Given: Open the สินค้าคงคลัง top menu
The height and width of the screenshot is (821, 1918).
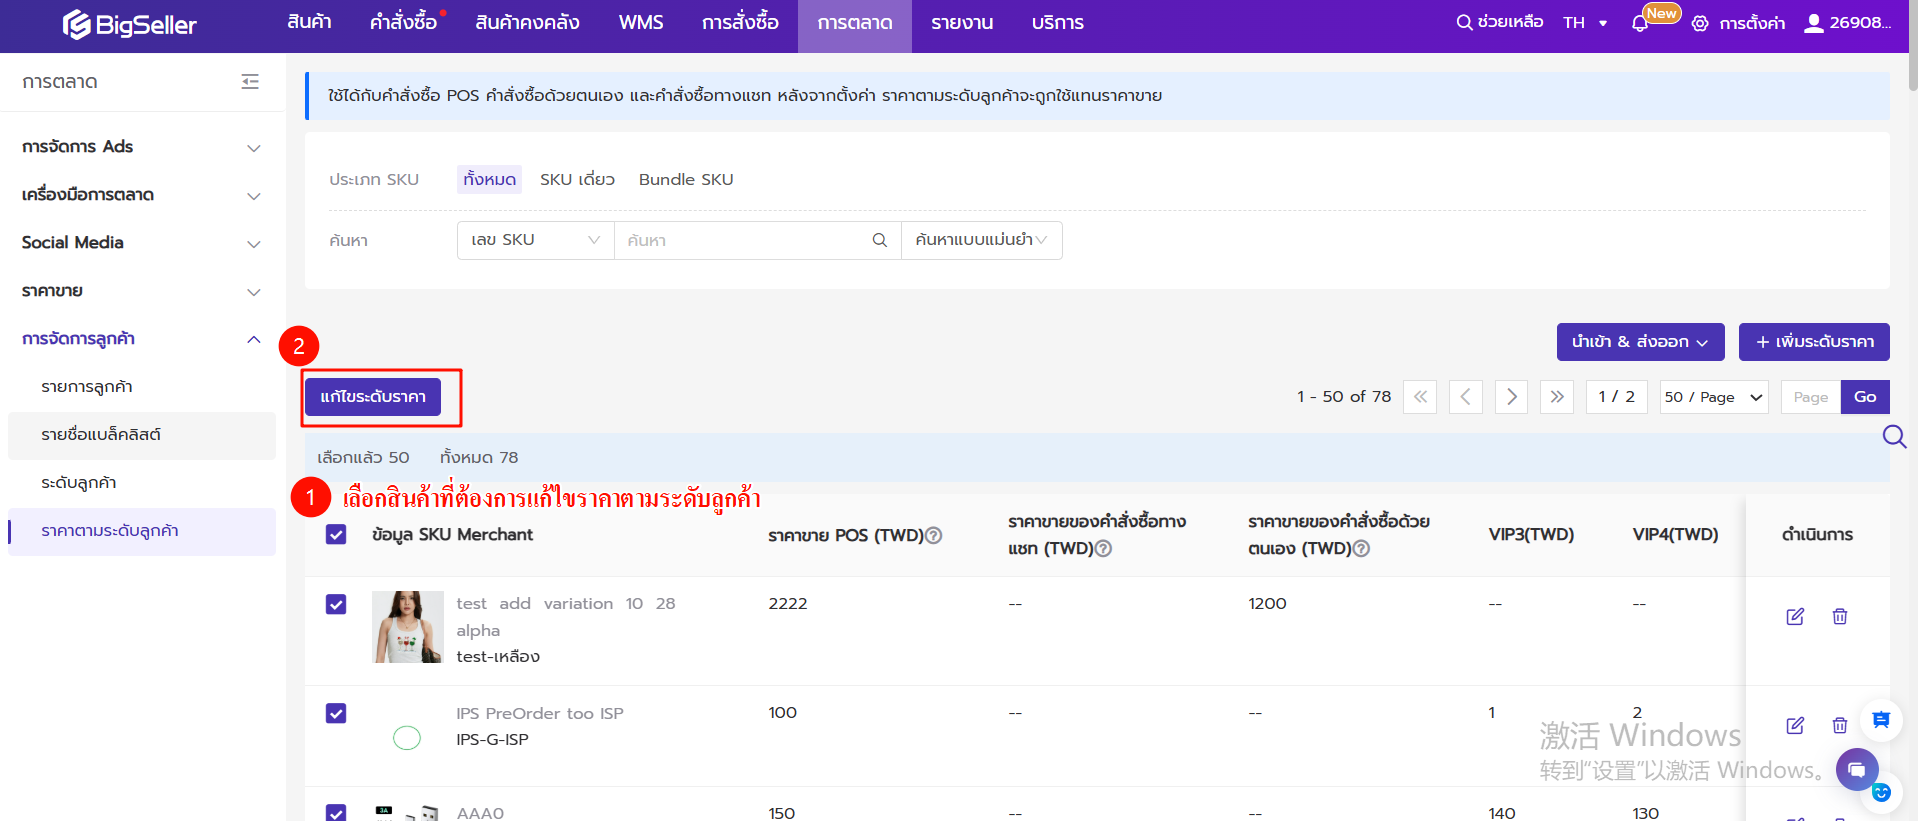Looking at the screenshot, I should 527,23.
